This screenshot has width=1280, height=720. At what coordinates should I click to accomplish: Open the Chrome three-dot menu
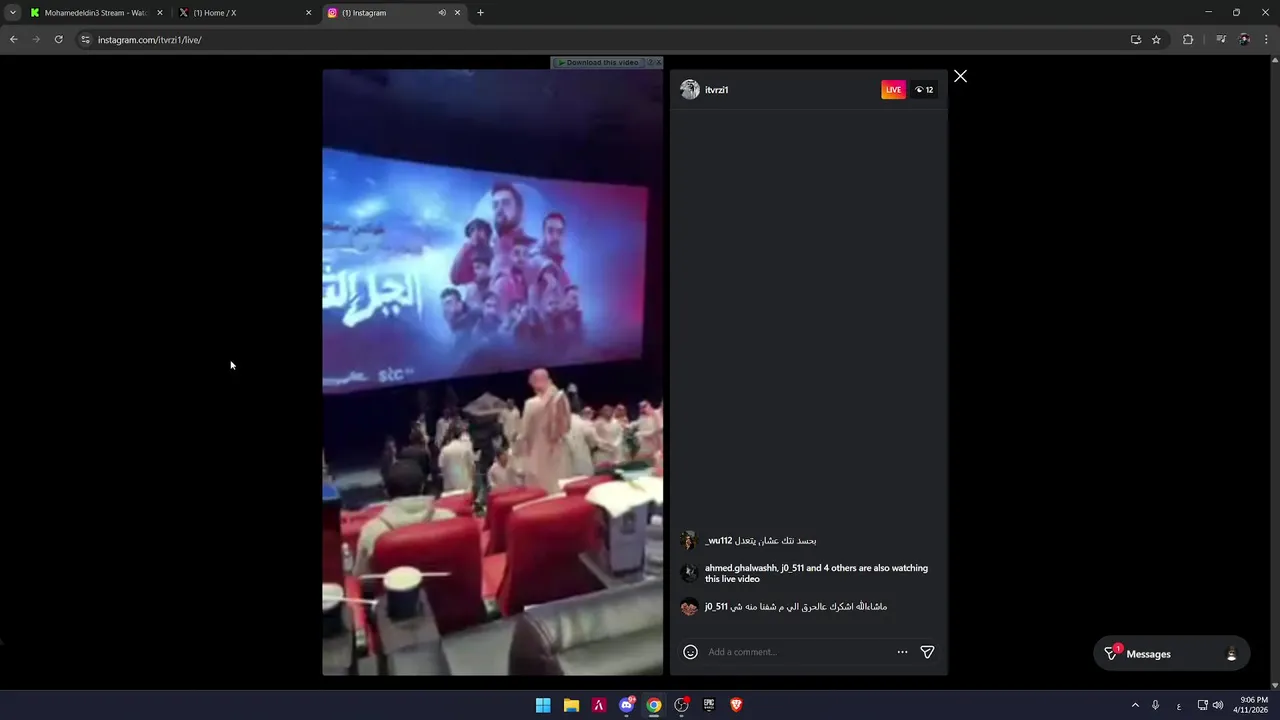tap(1266, 40)
